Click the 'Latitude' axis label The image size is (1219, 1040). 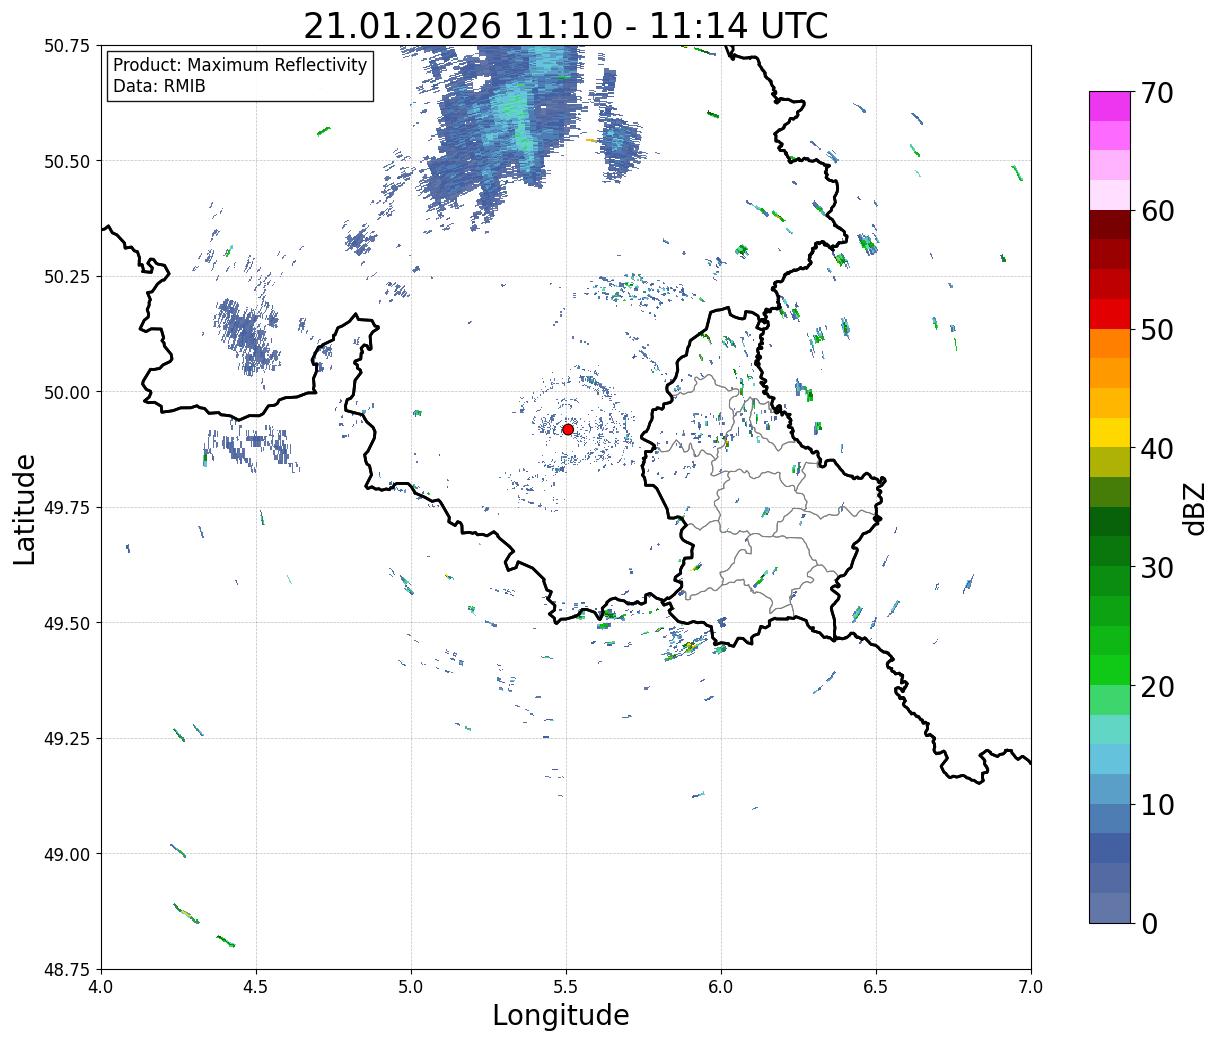click(x=25, y=509)
